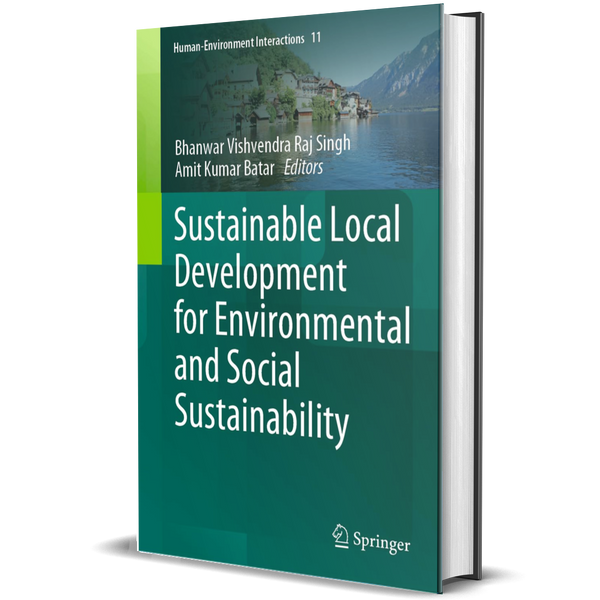Click the 'Human-Environment Interactions' series title
Image resolution: width=600 pixels, height=600 pixels.
pyautogui.click(x=238, y=42)
